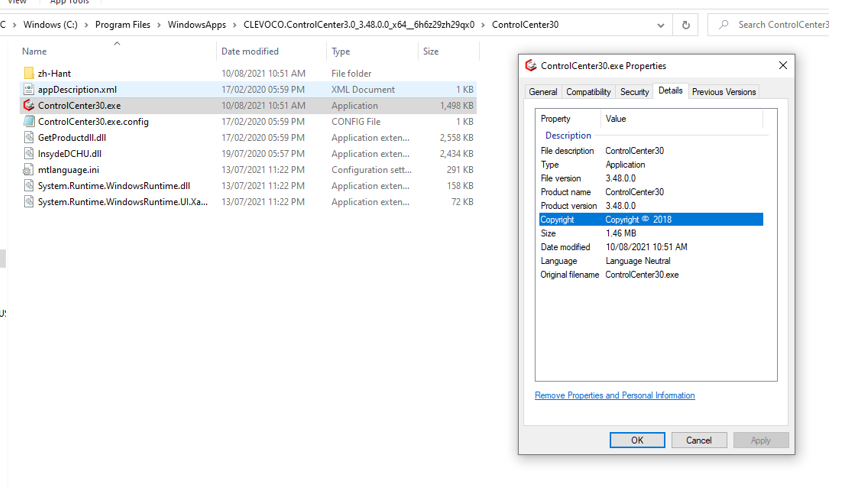Image resolution: width=855 pixels, height=488 pixels.
Task: Click the greyed-out Apply button
Action: click(x=761, y=440)
